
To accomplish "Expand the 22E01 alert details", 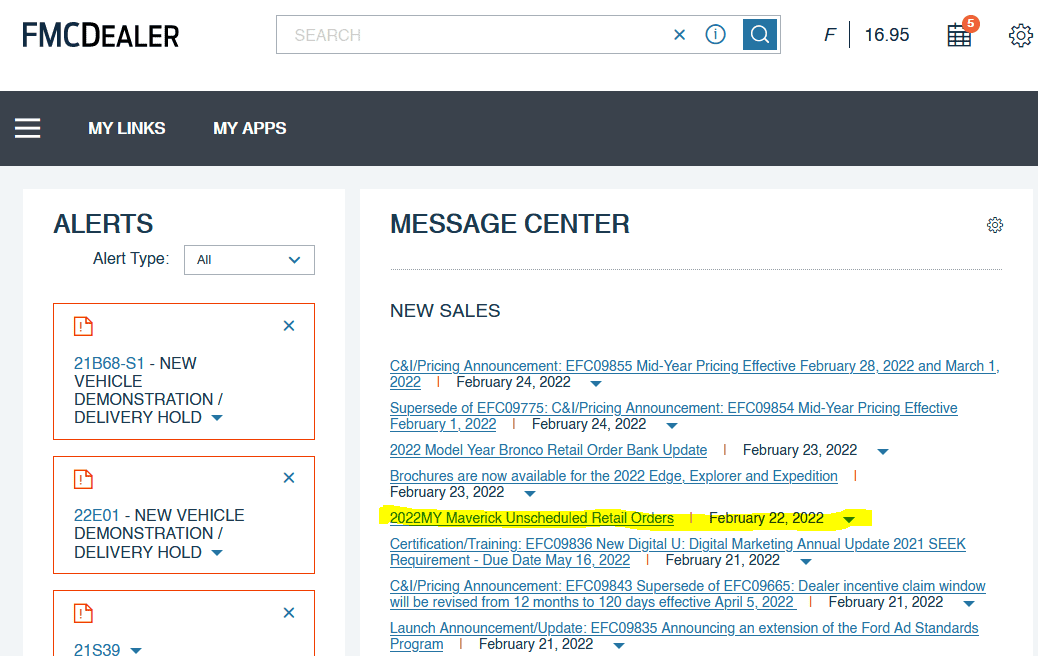I will click(x=217, y=553).
